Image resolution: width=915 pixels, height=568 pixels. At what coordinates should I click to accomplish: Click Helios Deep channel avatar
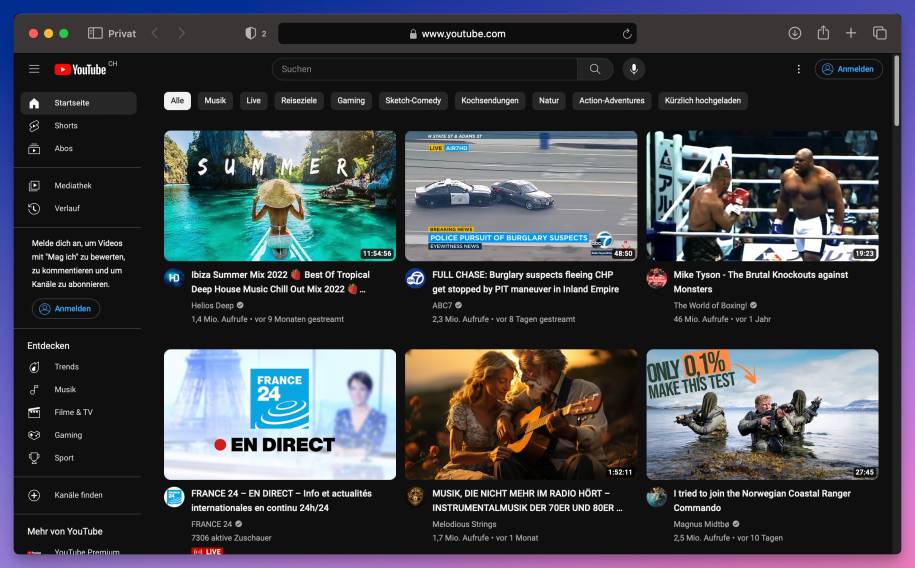click(174, 278)
